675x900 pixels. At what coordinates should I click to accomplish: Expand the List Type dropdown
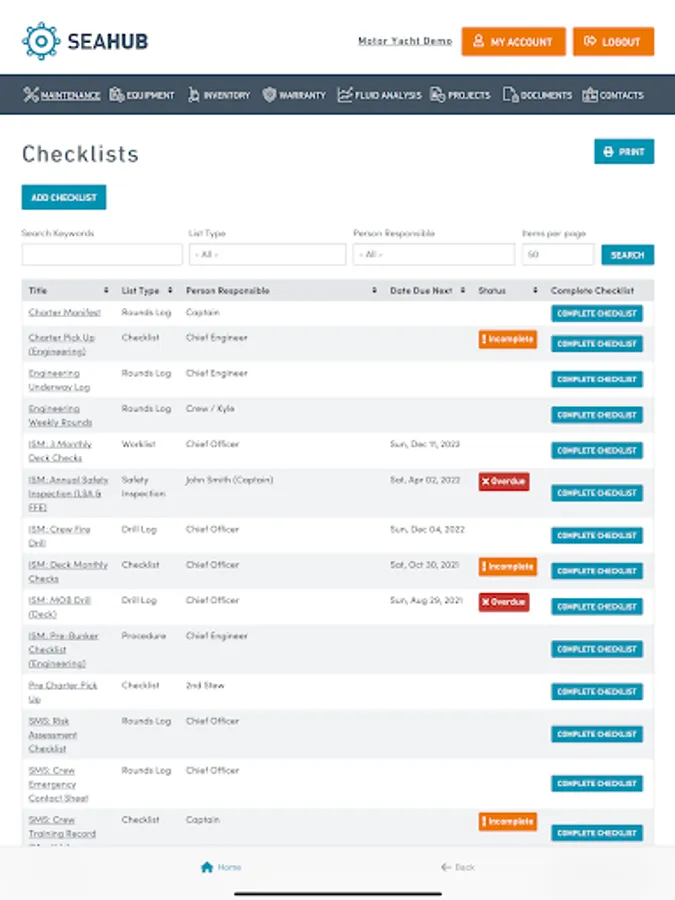[267, 255]
